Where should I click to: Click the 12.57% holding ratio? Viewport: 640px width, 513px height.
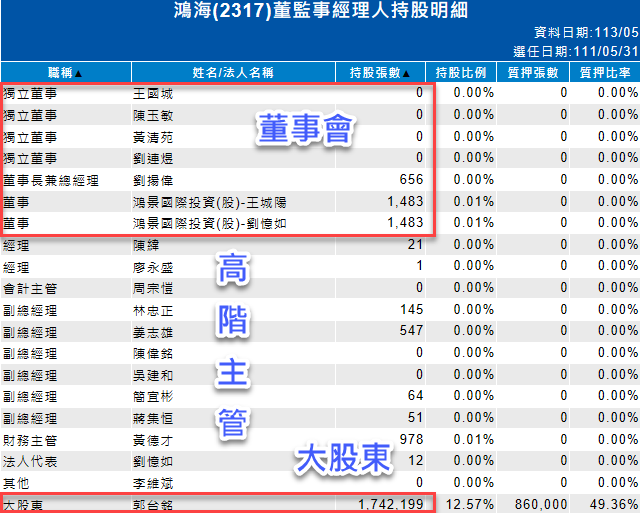click(469, 504)
